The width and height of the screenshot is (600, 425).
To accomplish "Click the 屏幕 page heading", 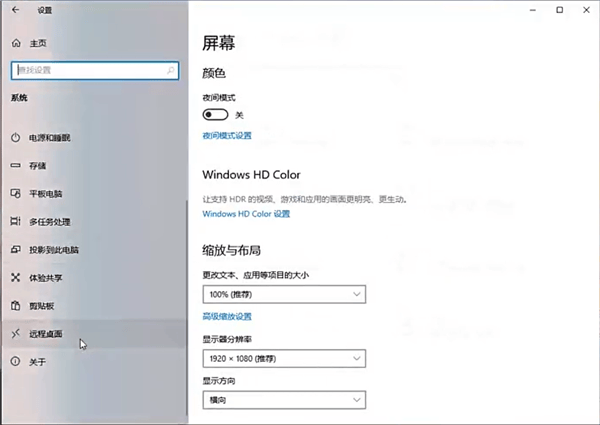I will click(x=218, y=43).
